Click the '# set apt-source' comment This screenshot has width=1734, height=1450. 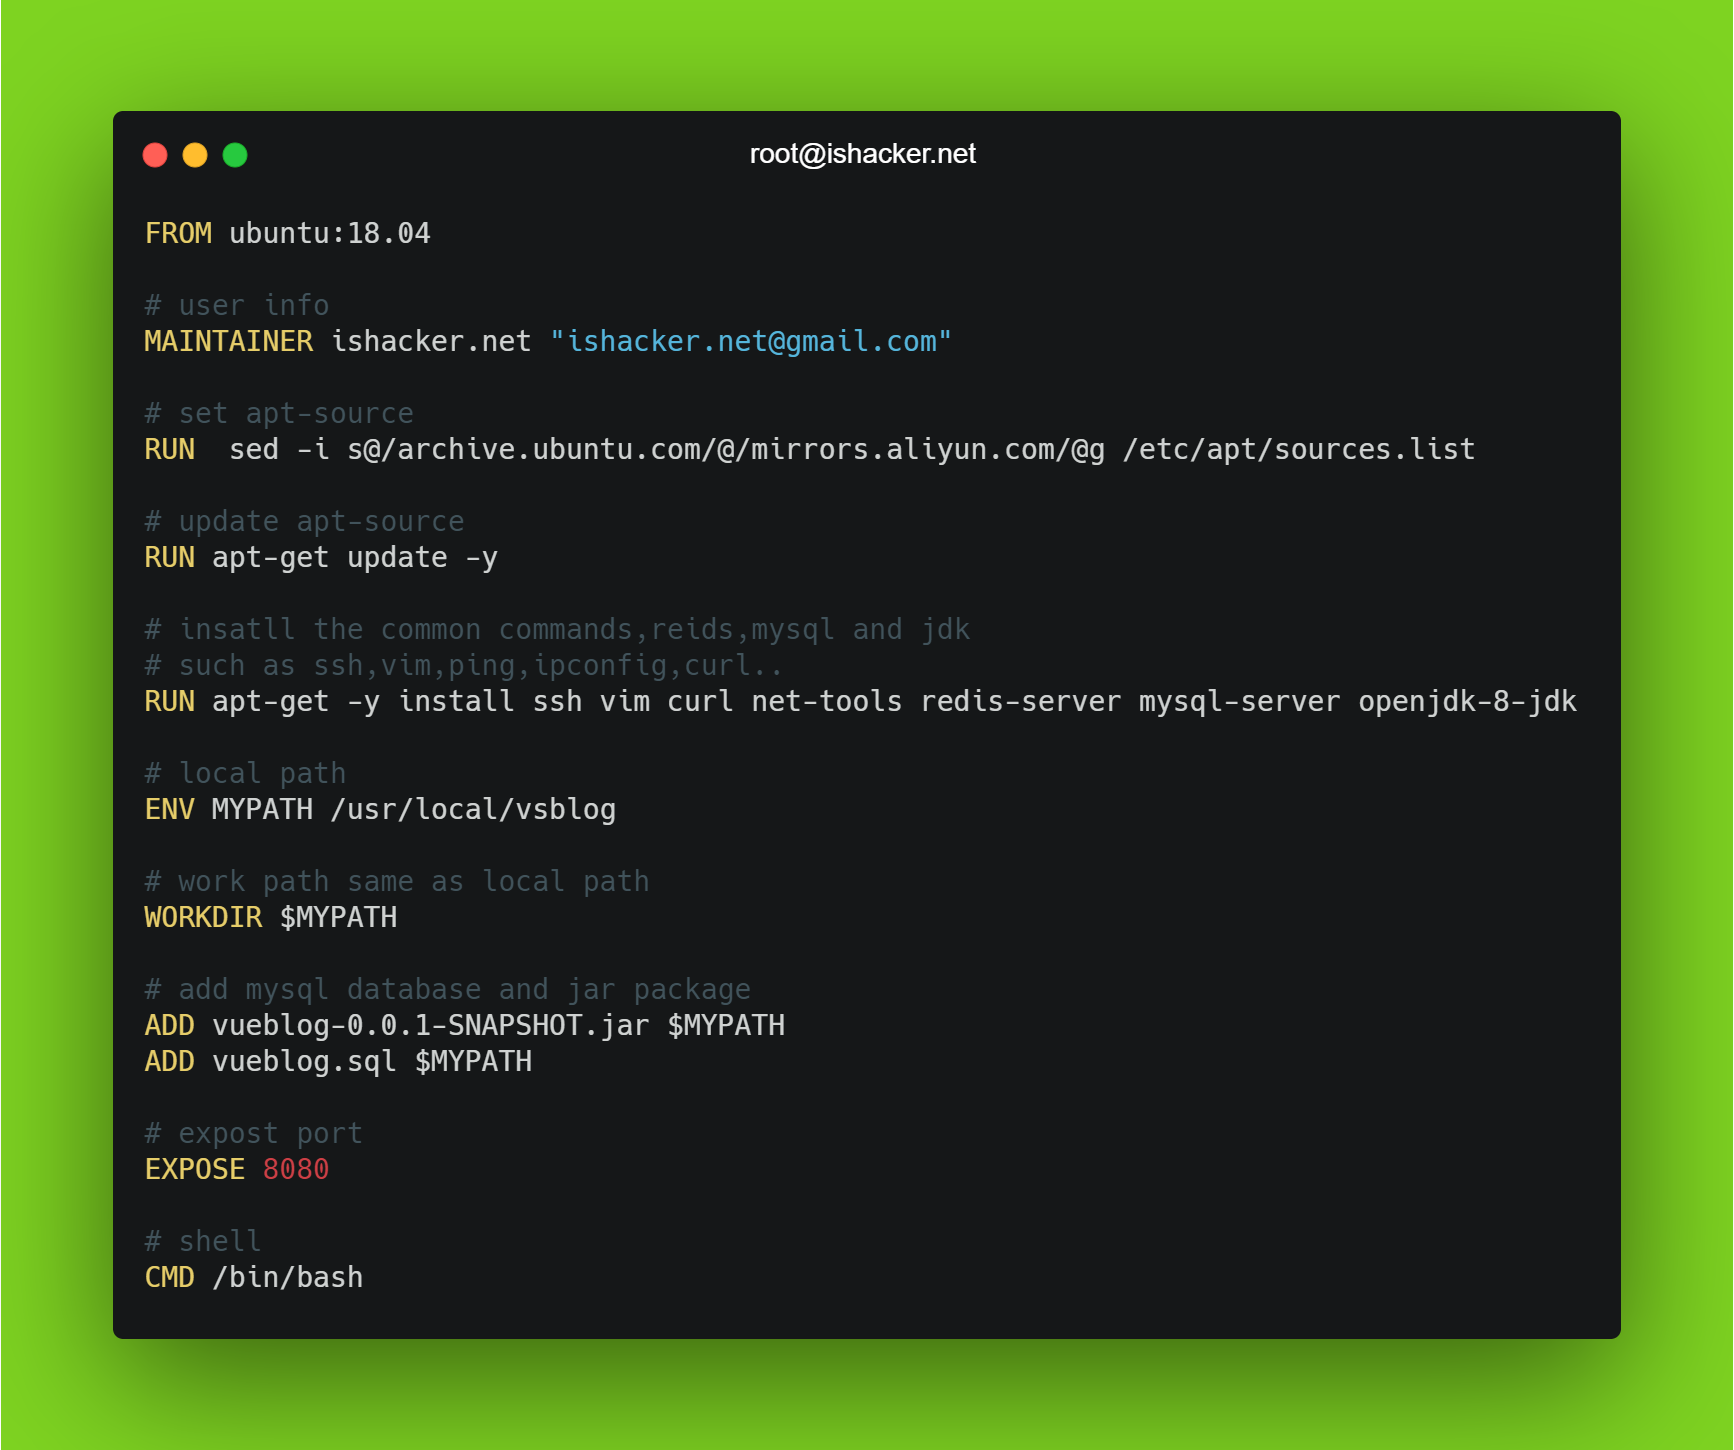click(279, 413)
